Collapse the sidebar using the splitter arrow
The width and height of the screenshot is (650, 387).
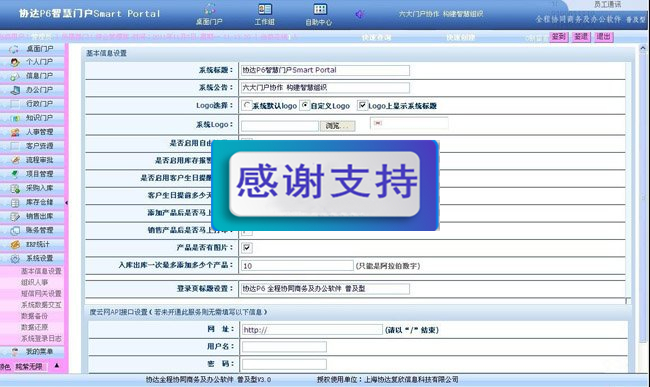66,203
